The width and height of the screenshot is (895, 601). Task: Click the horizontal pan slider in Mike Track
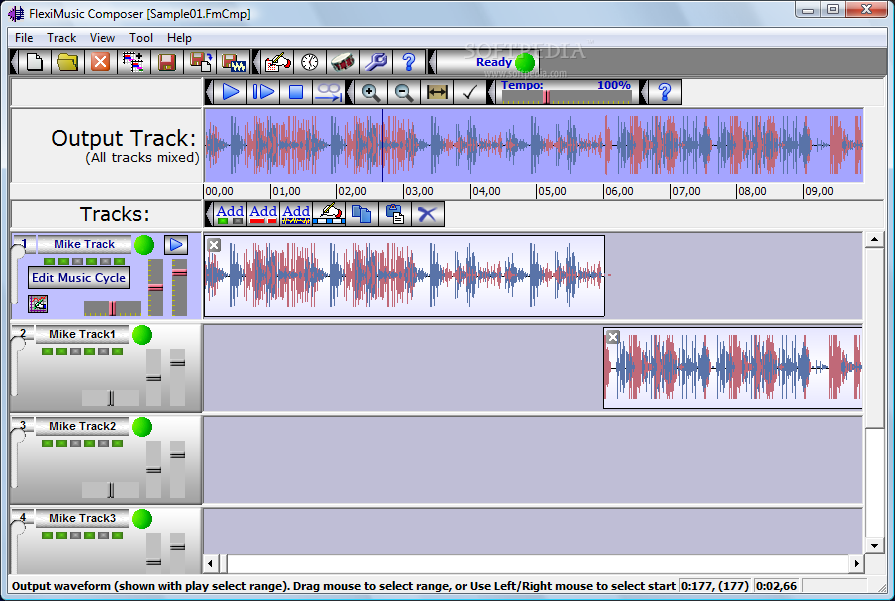(112, 308)
